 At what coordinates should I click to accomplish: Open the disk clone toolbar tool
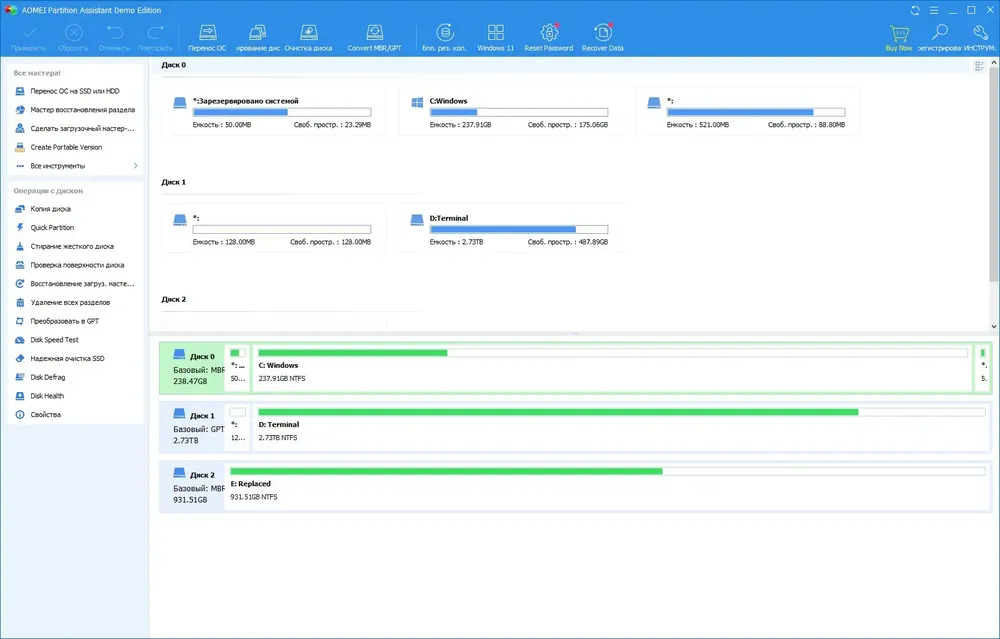[258, 38]
